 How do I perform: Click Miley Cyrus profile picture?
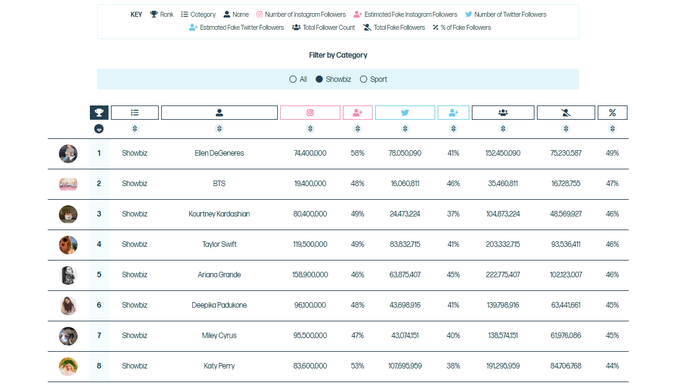[x=68, y=336]
